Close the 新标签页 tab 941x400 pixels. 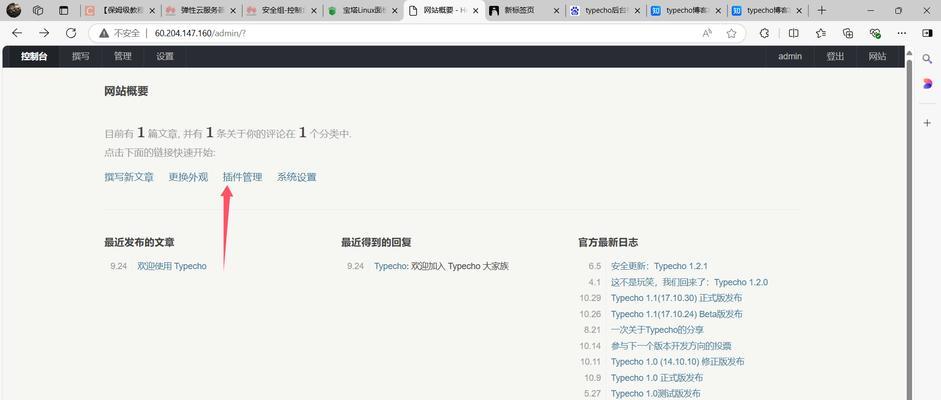click(555, 11)
